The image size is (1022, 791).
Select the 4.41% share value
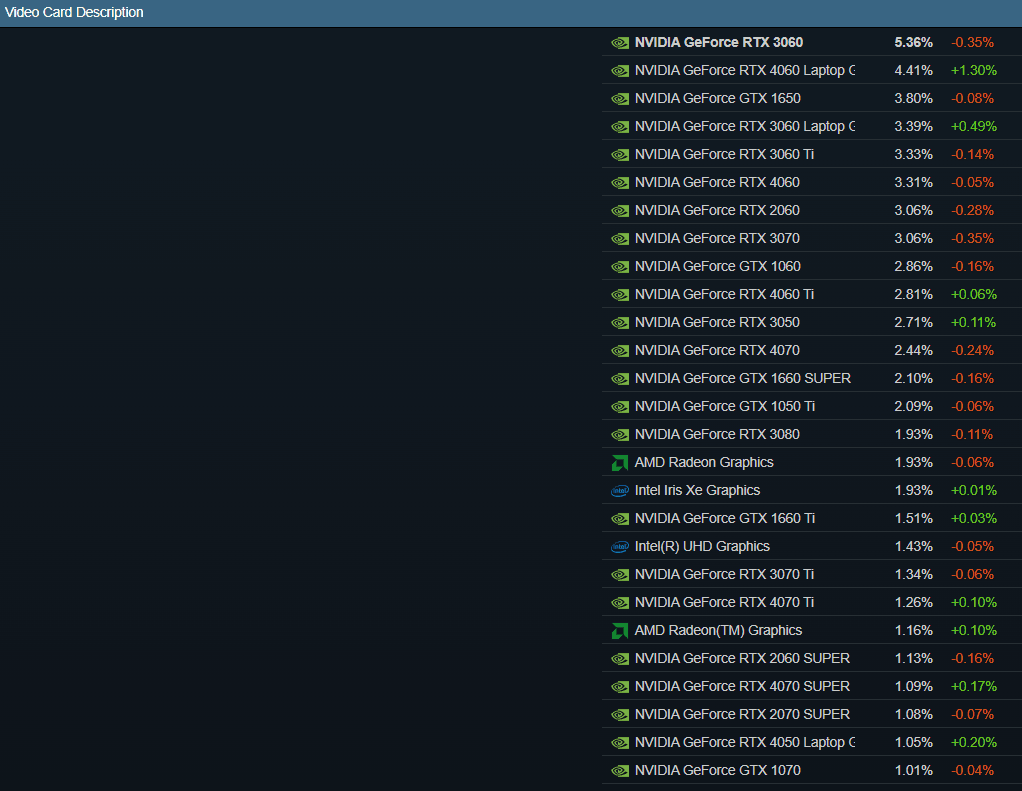[913, 70]
